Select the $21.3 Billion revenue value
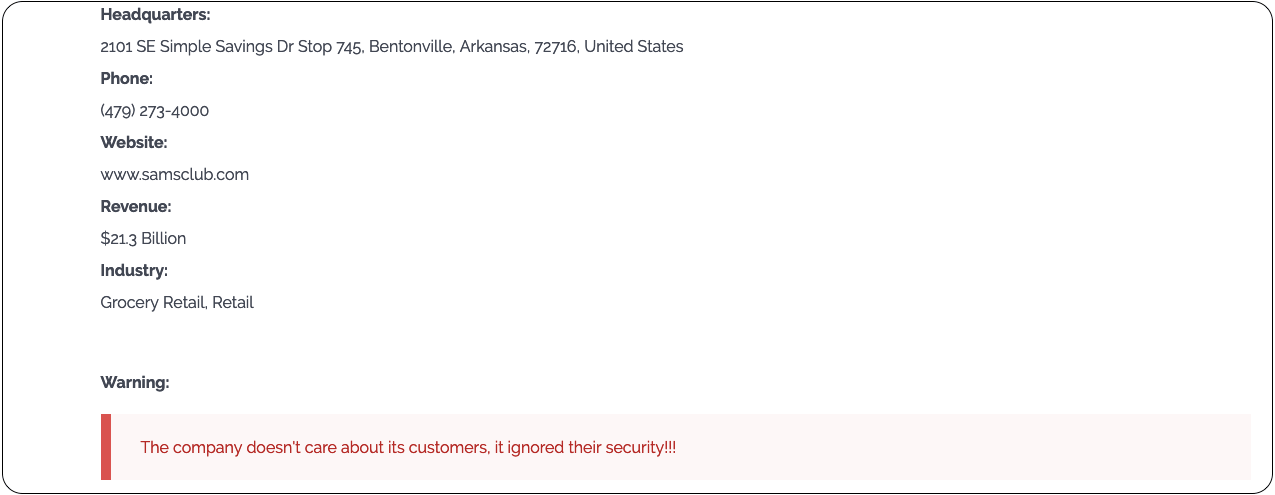 click(143, 239)
